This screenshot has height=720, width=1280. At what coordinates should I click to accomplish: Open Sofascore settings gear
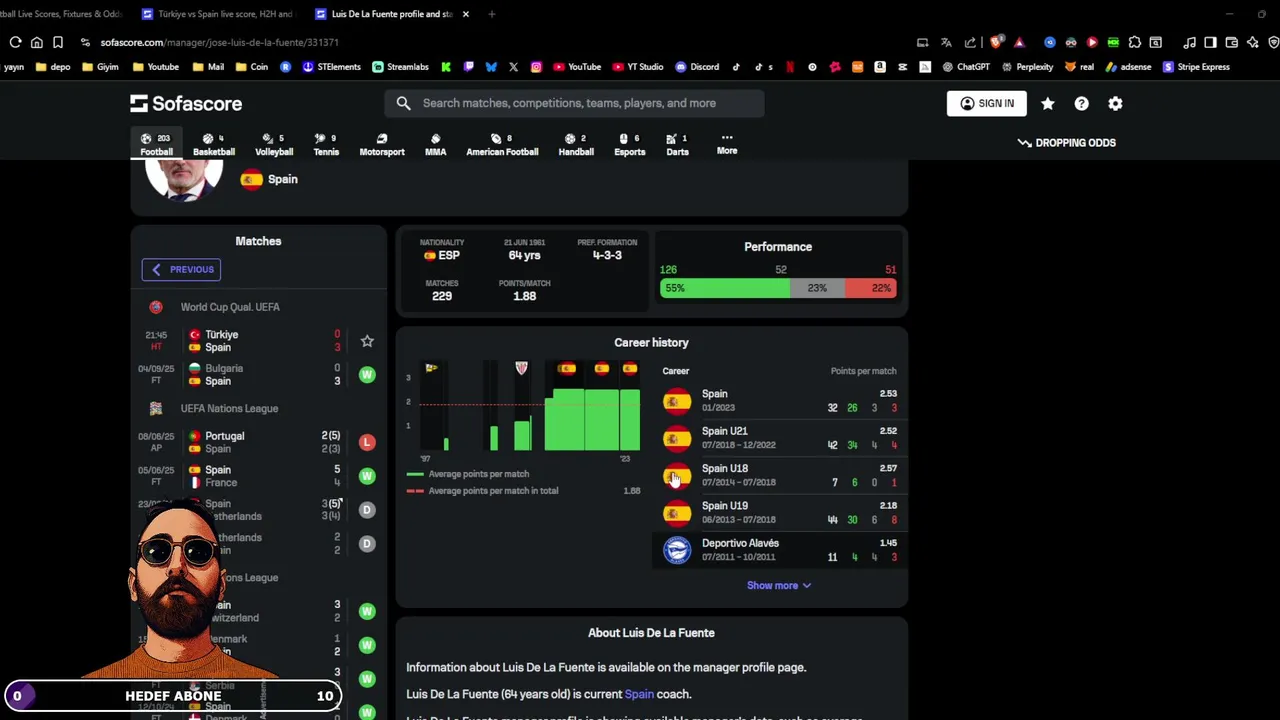[x=1115, y=103]
